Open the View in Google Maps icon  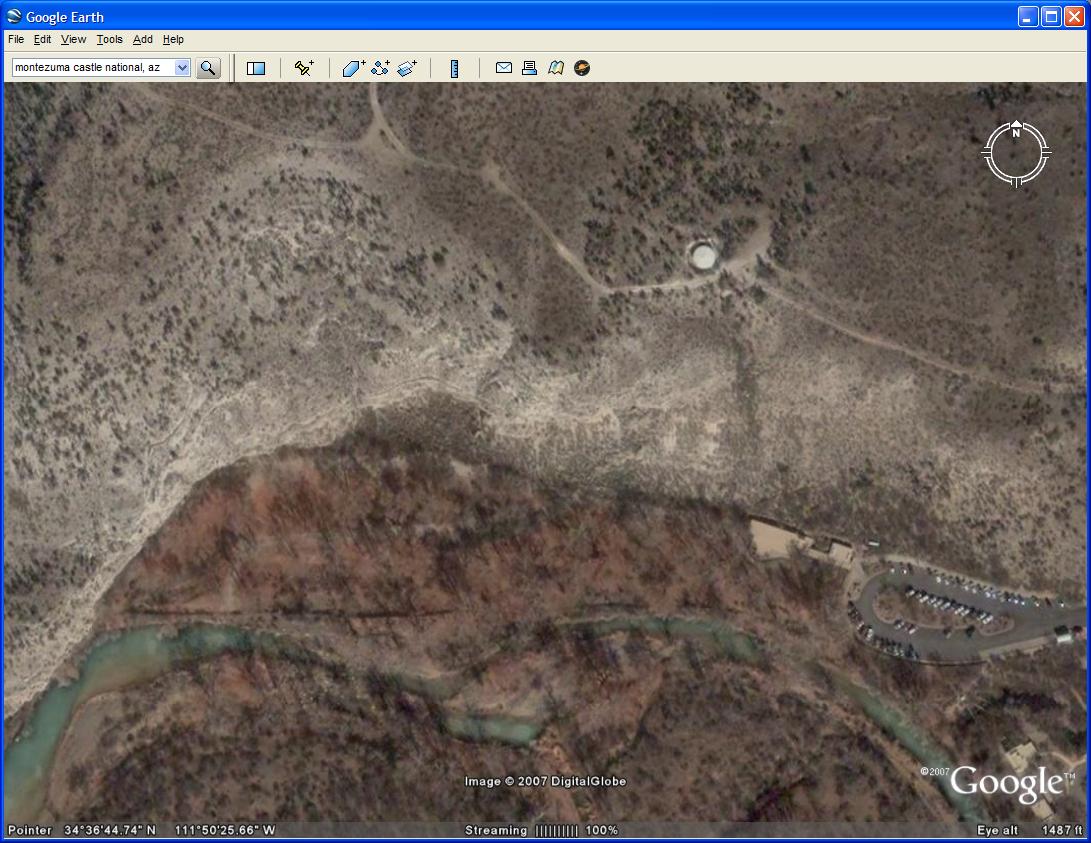tap(556, 68)
